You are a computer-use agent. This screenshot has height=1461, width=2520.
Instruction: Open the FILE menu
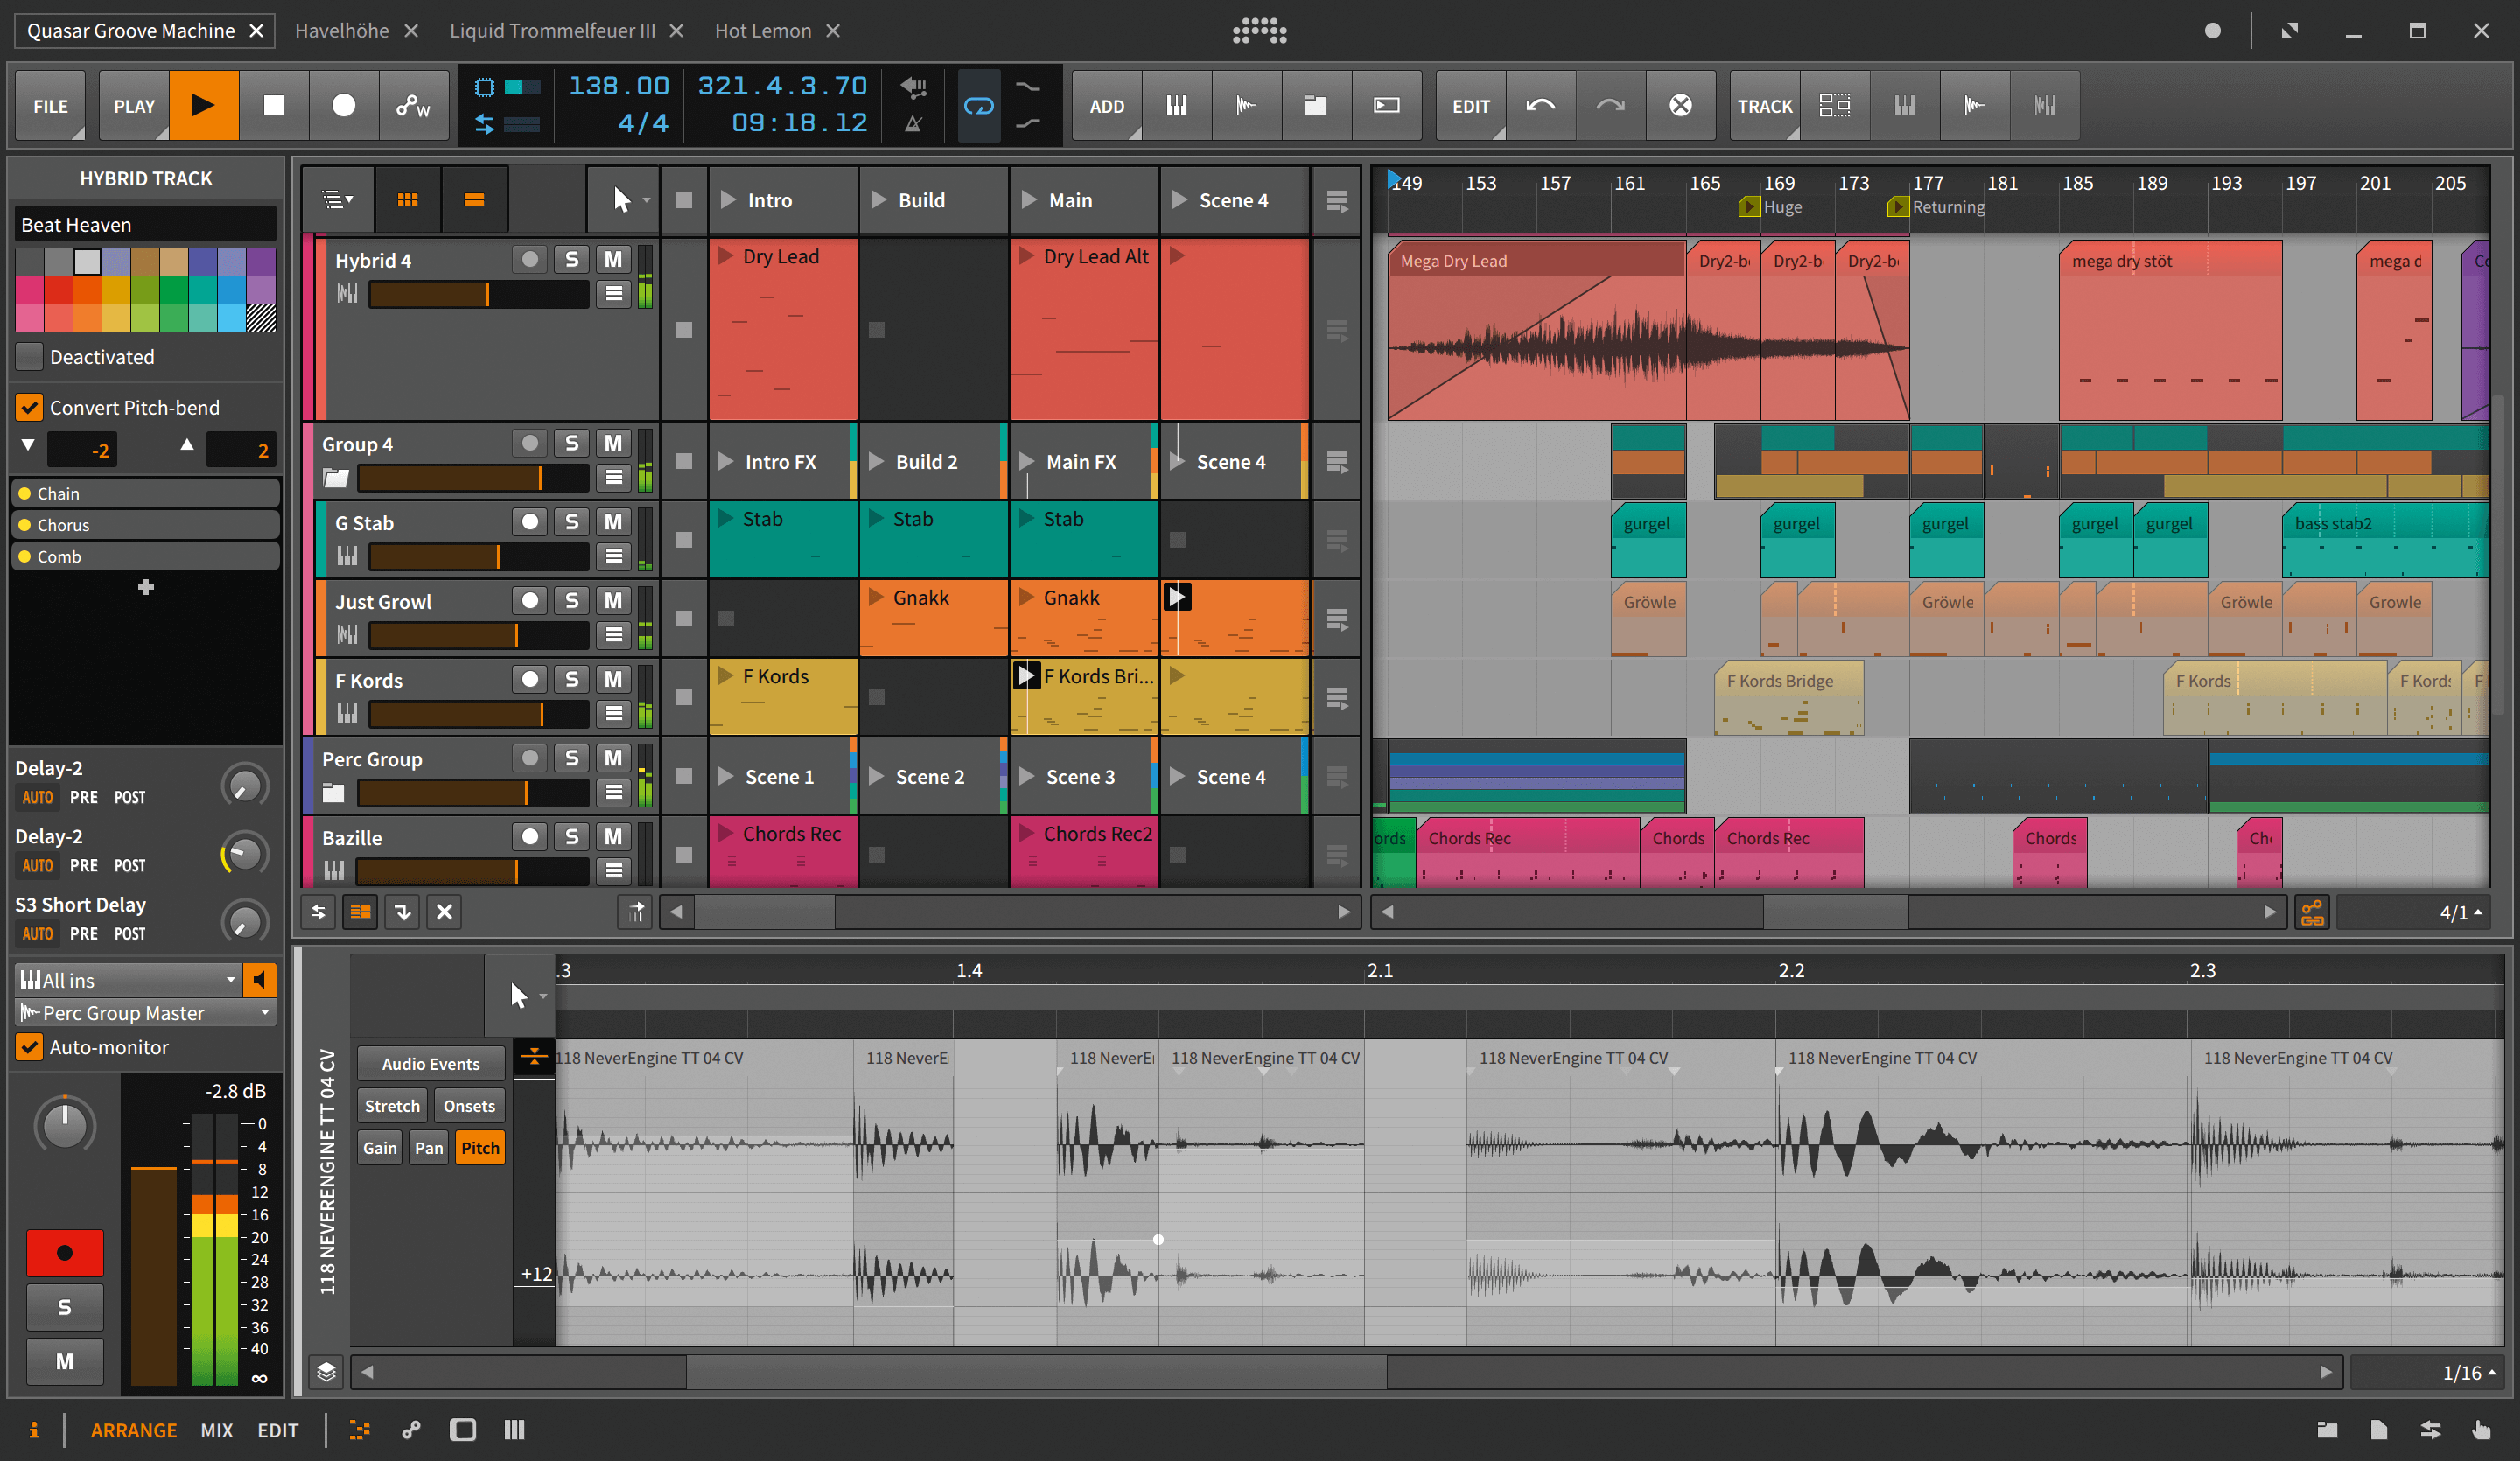tap(50, 105)
